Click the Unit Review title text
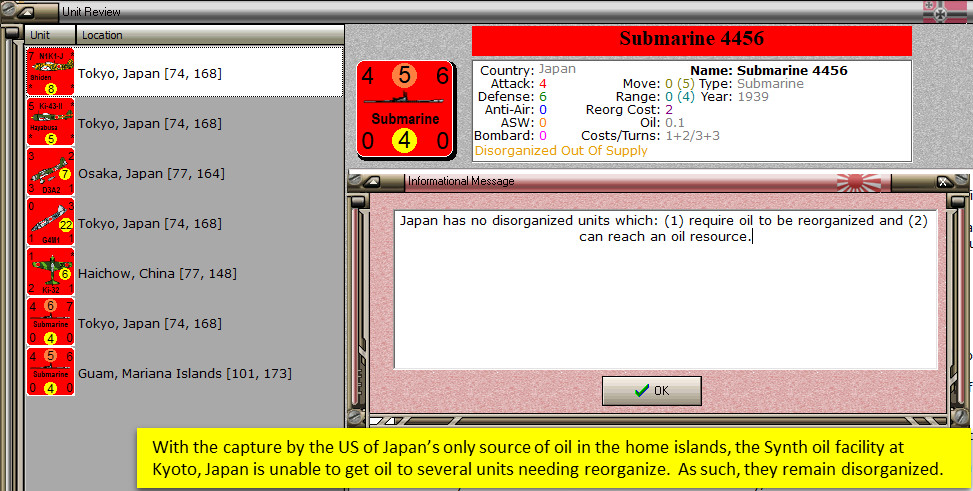The width and height of the screenshot is (973, 491). 91,11
